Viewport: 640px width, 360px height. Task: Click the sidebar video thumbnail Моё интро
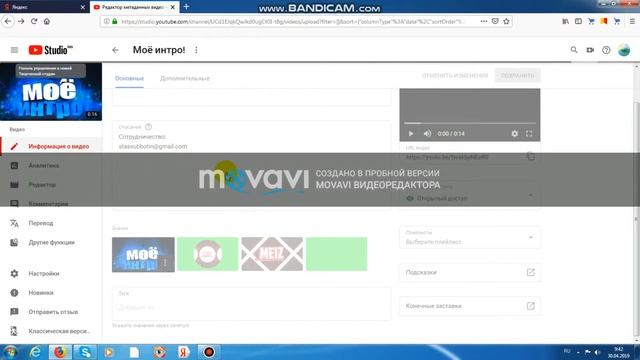(x=51, y=91)
